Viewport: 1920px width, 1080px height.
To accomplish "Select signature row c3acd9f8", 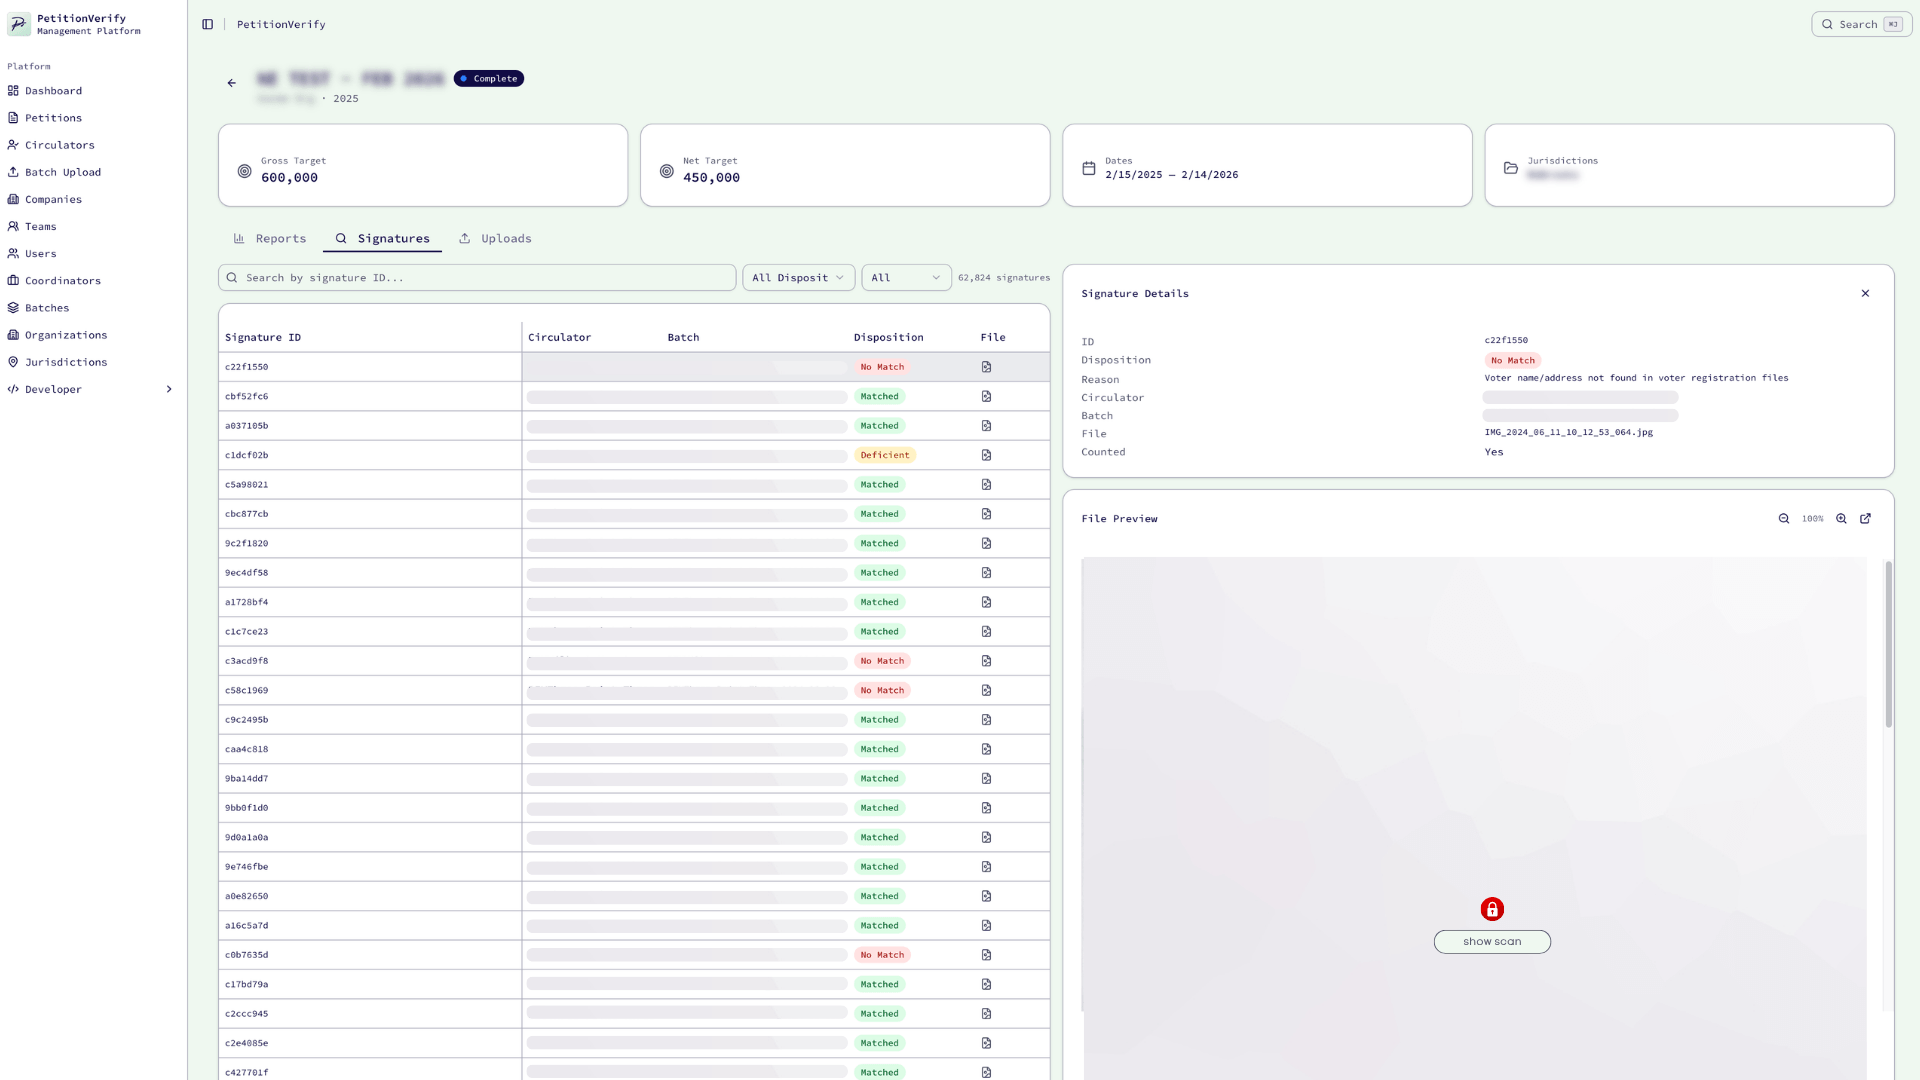I will tap(247, 661).
